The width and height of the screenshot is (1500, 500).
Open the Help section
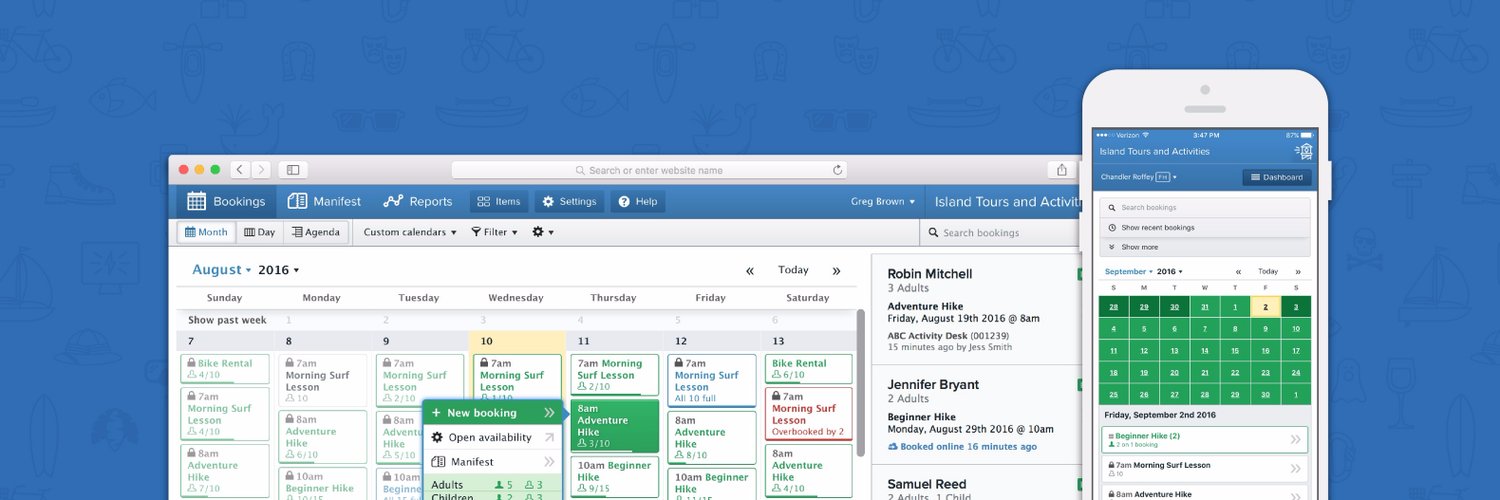[637, 201]
